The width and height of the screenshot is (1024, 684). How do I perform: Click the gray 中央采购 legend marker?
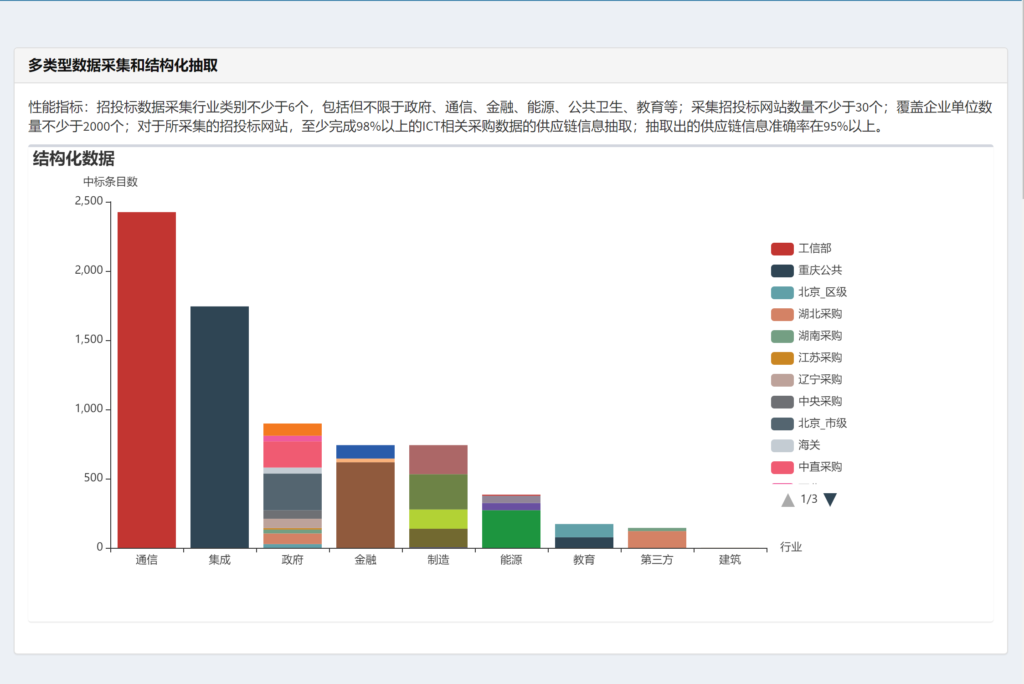[x=781, y=402]
